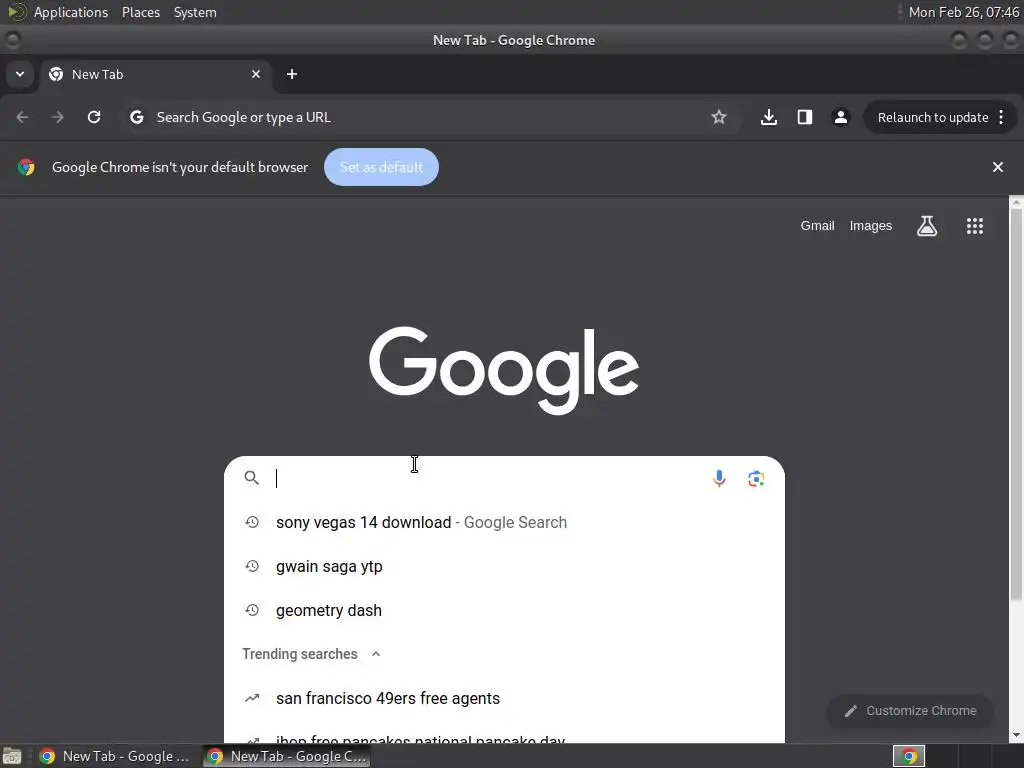This screenshot has height=768, width=1024.
Task: Select suggestion geometry dash
Action: 504,610
